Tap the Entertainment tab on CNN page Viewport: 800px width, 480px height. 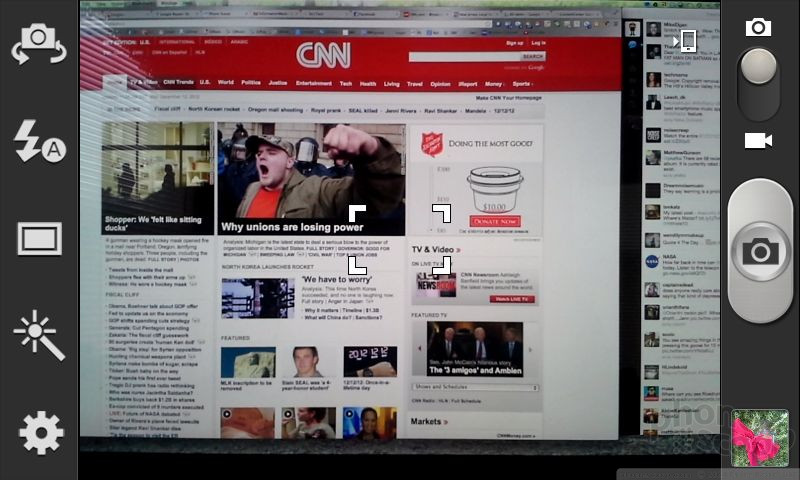314,83
